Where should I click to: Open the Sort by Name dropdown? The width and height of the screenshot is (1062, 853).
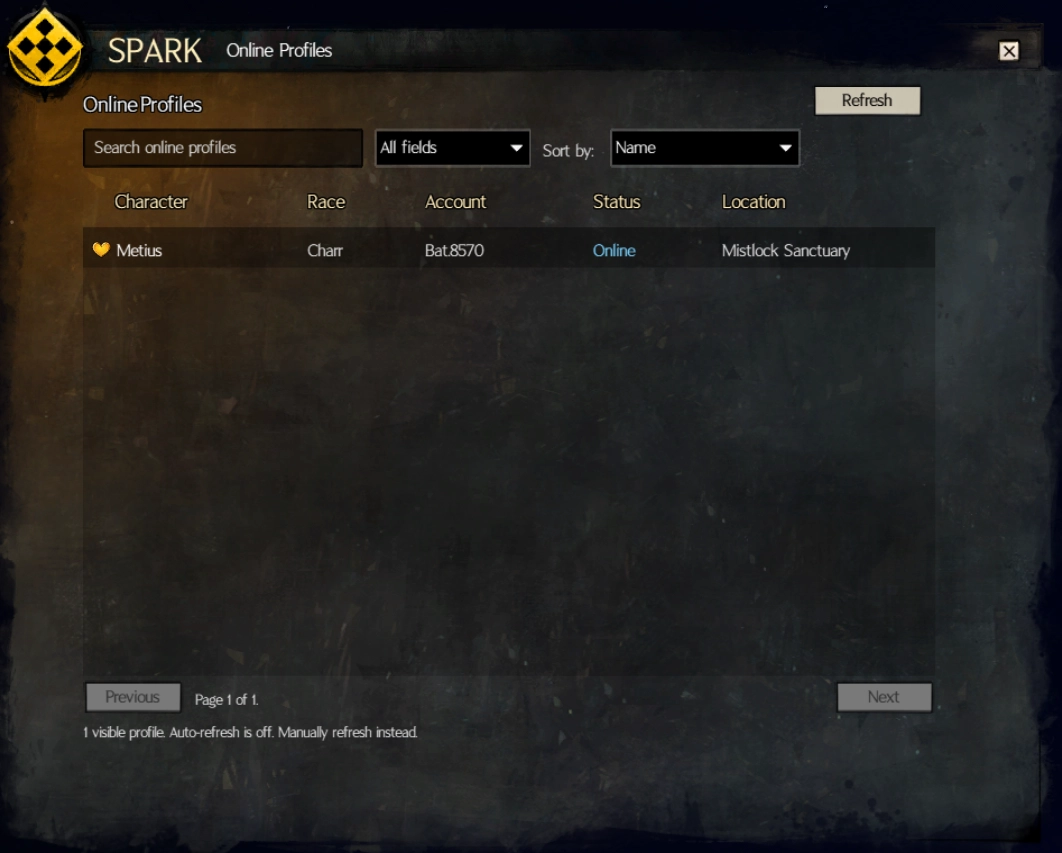704,148
